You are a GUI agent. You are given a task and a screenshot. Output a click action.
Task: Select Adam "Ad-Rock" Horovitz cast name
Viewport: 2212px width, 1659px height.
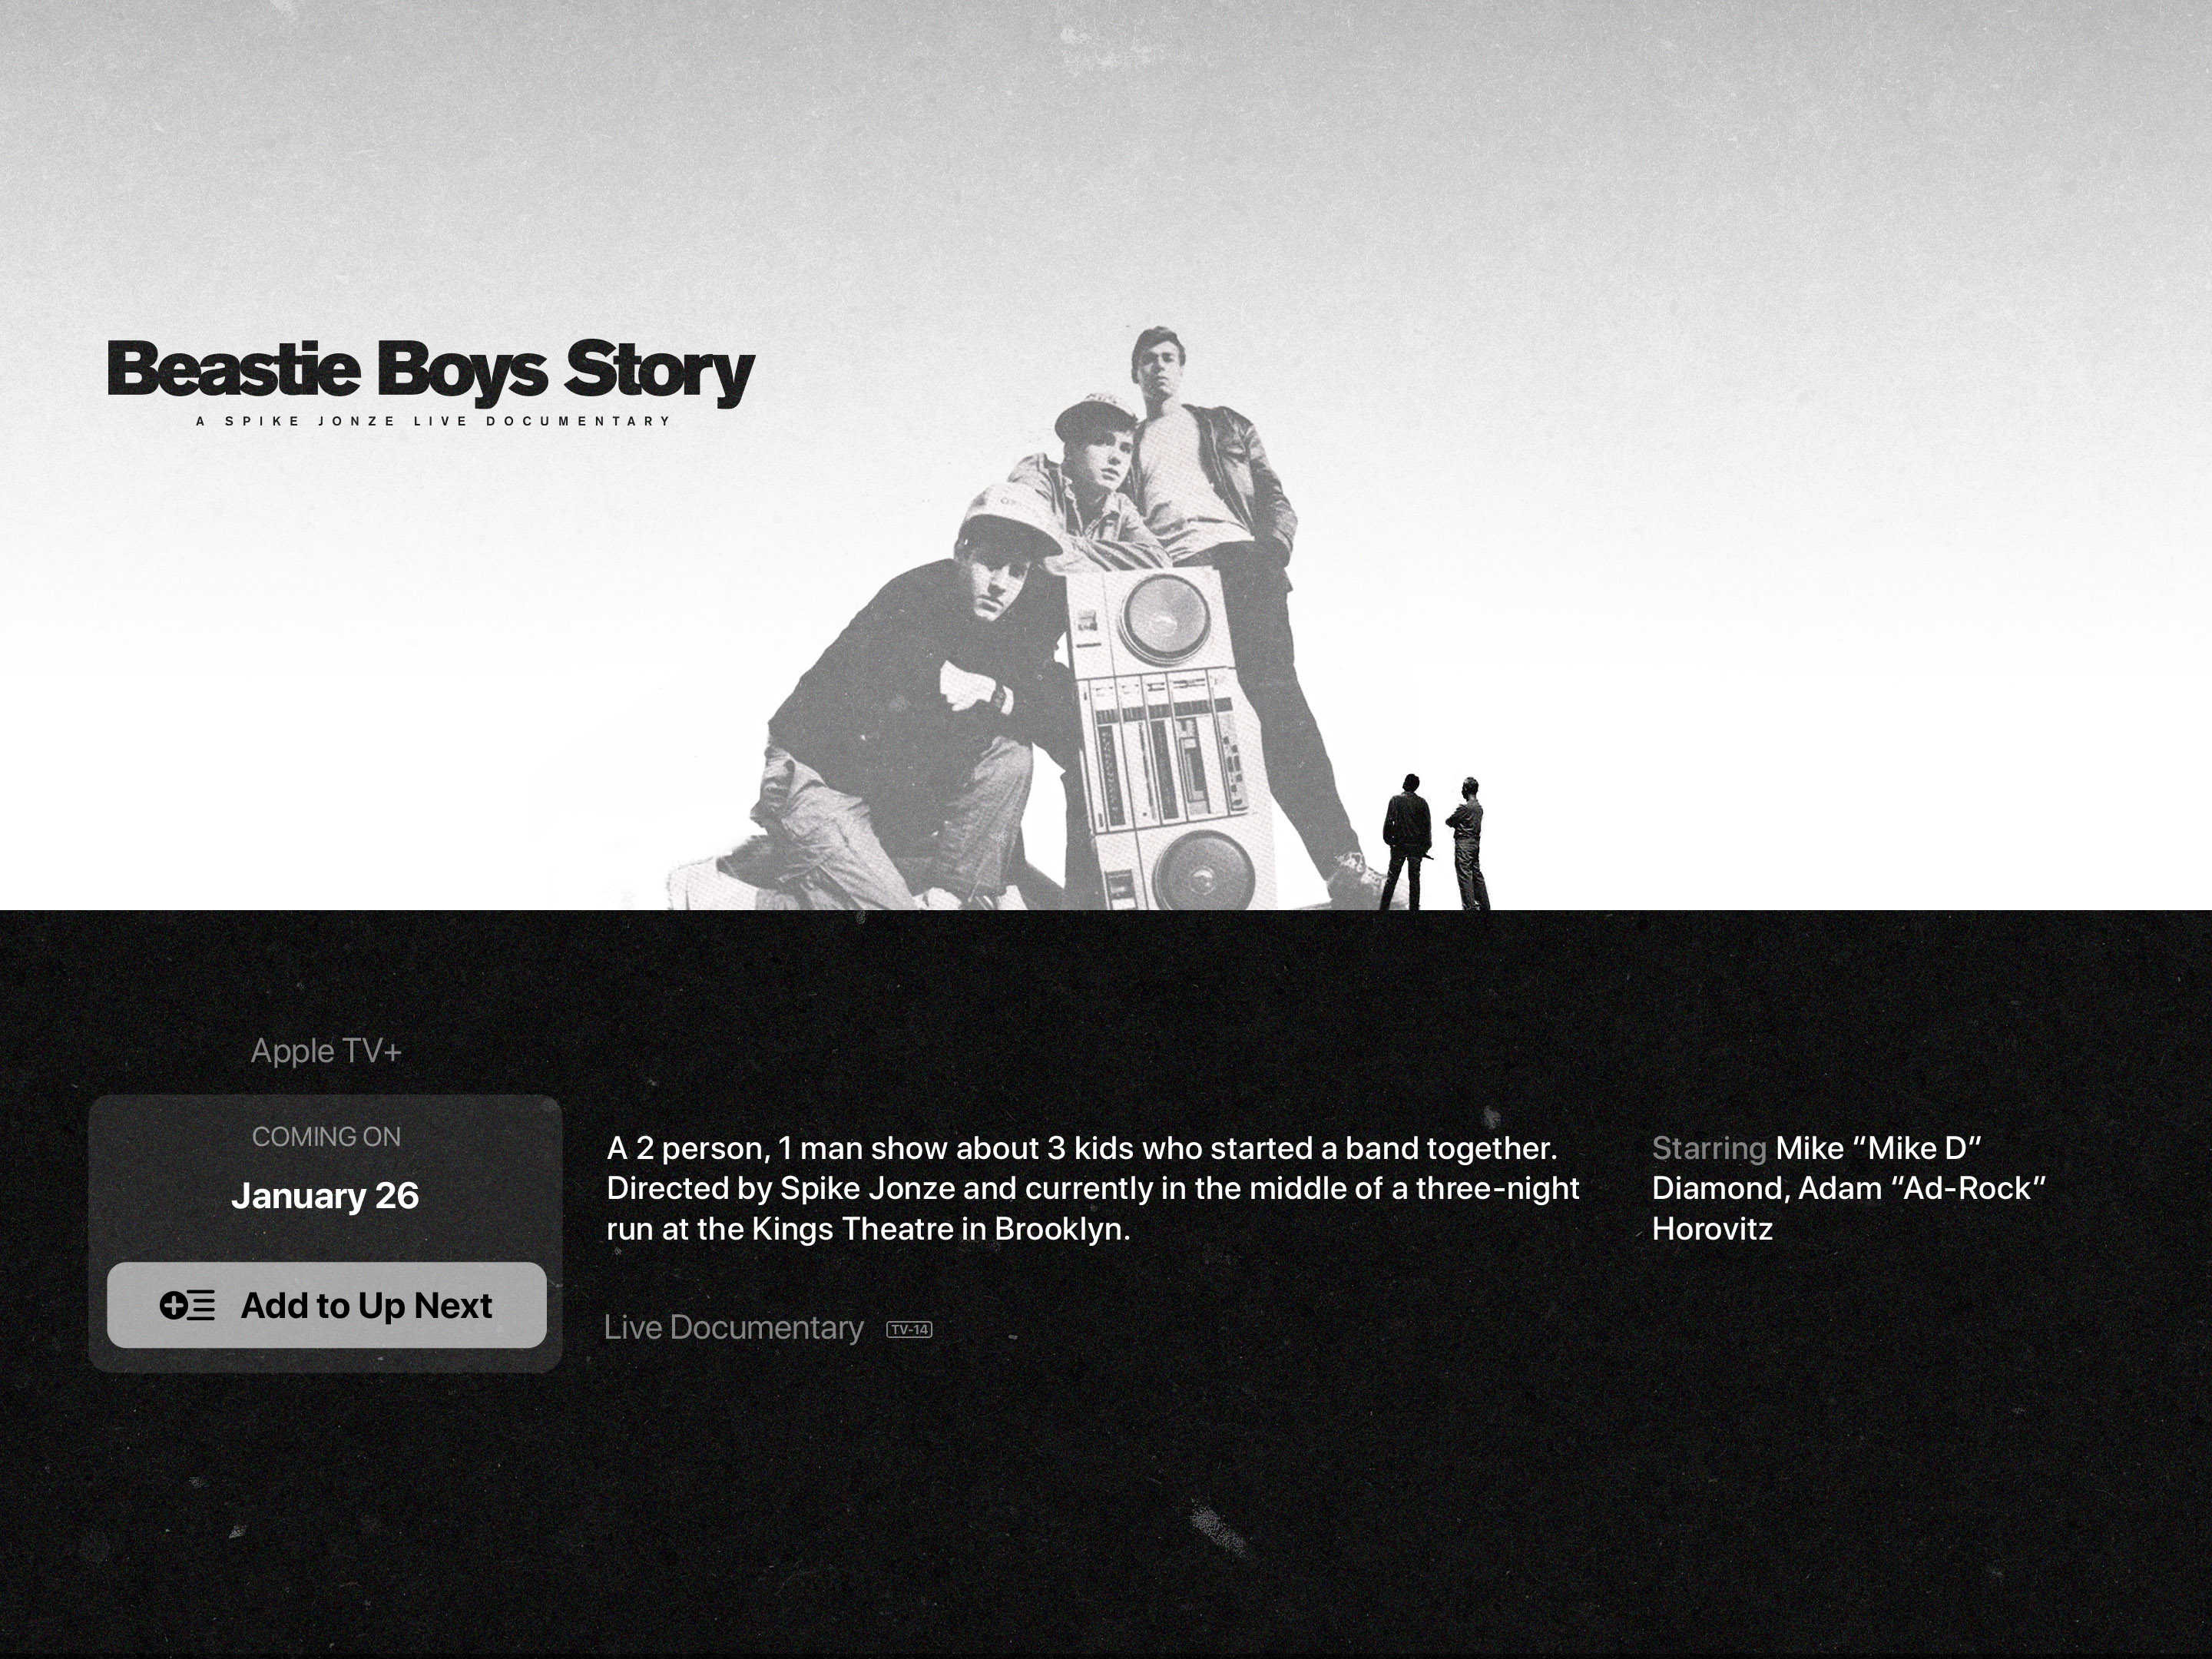(x=1849, y=1208)
